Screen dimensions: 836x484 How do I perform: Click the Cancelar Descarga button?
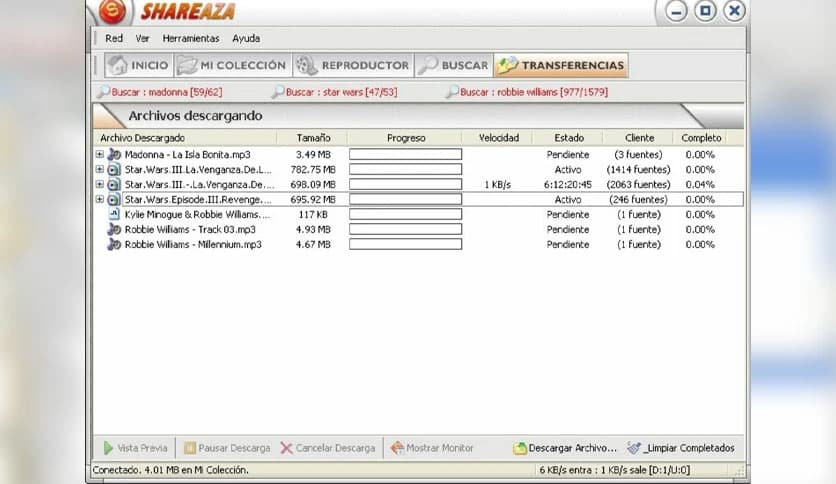[x=328, y=448]
